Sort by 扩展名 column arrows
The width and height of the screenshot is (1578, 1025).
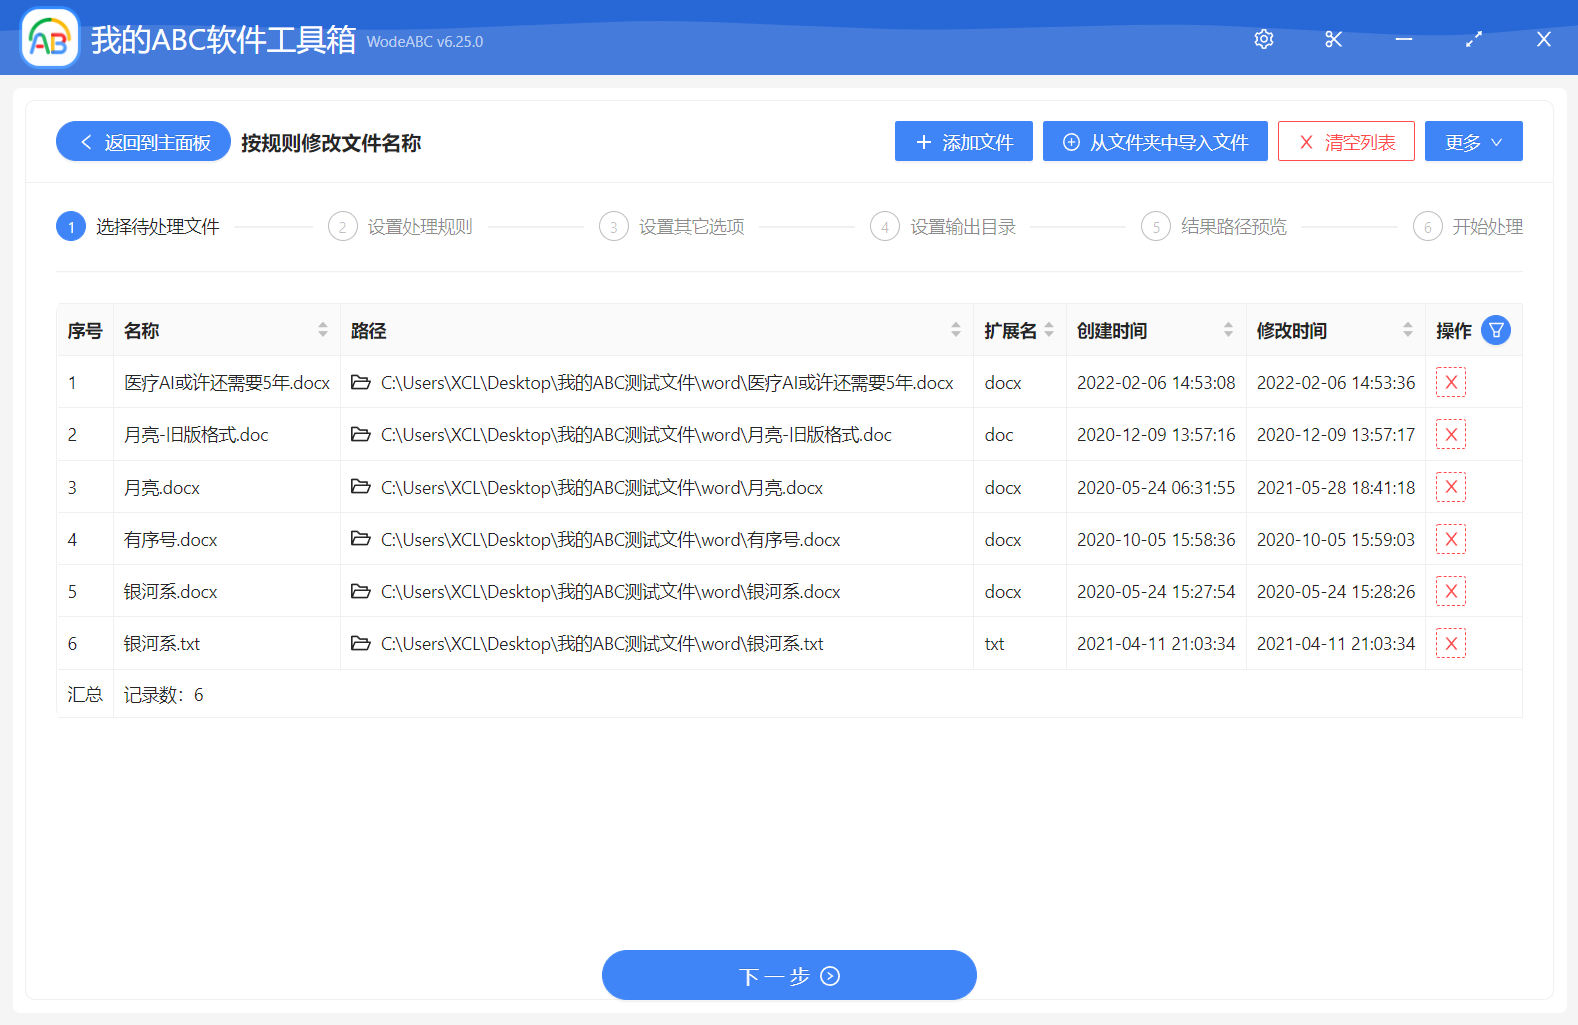[1049, 330]
